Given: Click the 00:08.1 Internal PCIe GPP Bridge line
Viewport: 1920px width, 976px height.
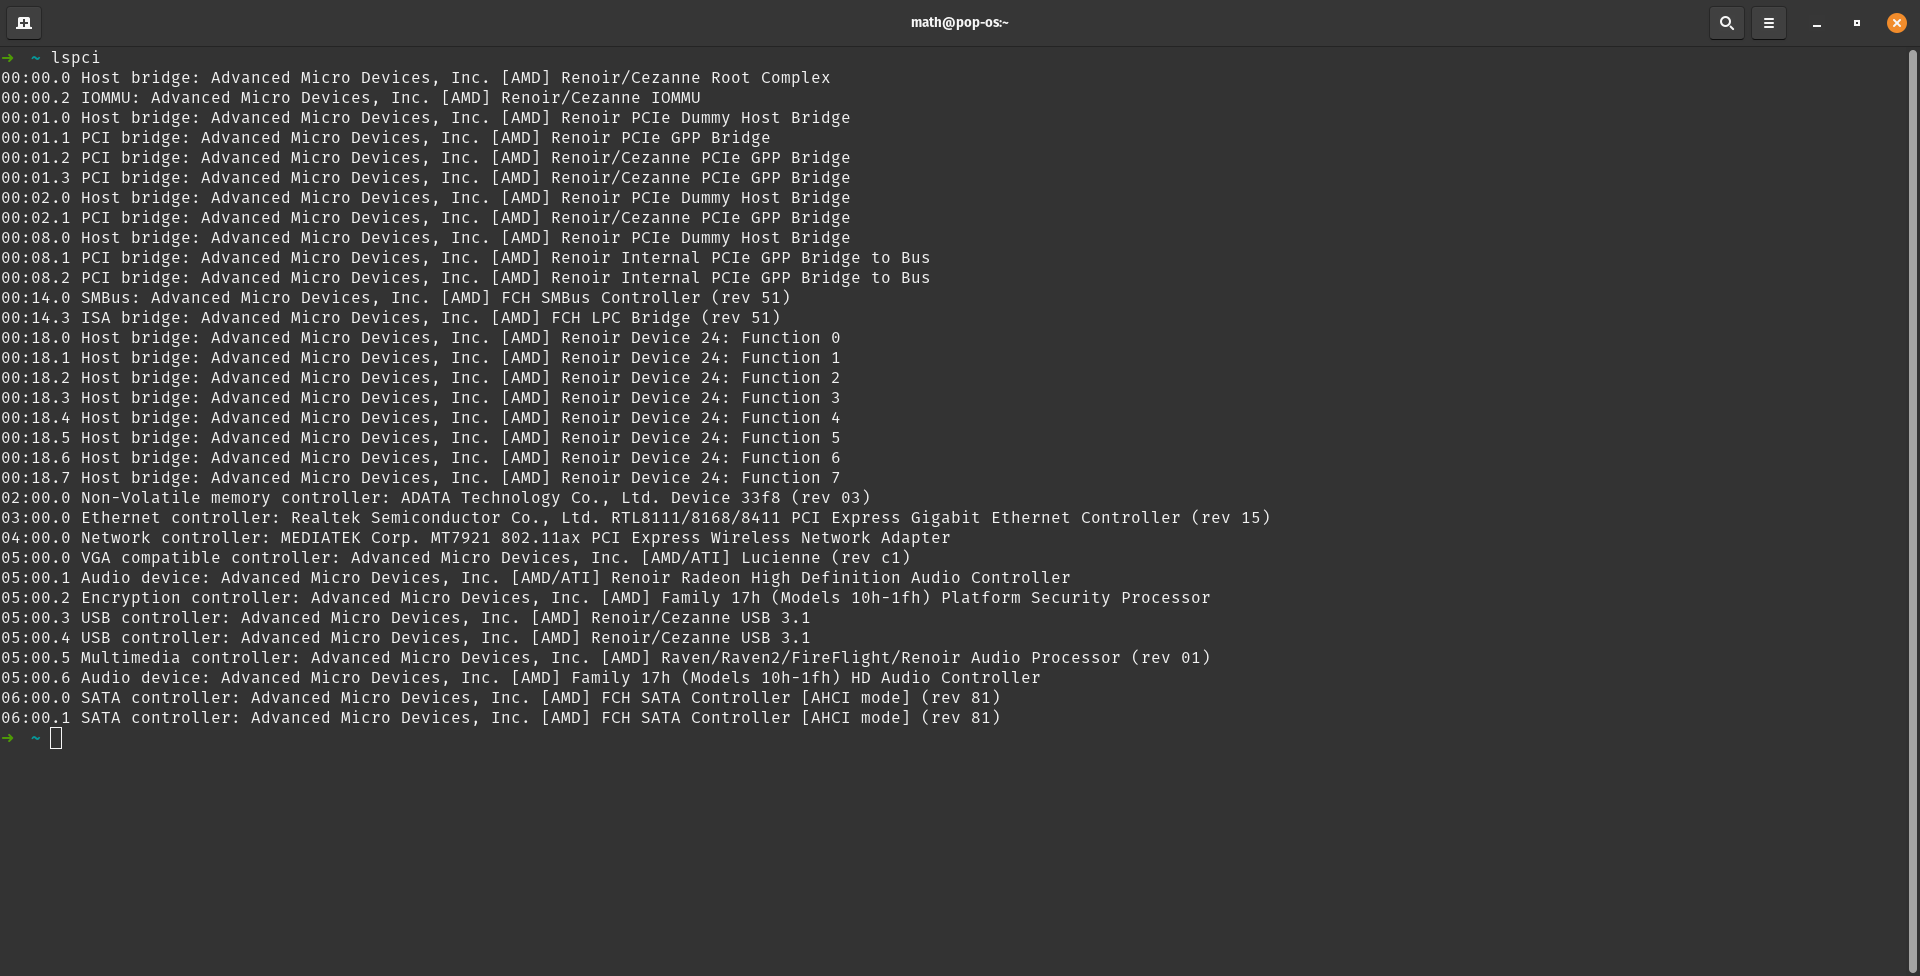Looking at the screenshot, I should pos(466,257).
